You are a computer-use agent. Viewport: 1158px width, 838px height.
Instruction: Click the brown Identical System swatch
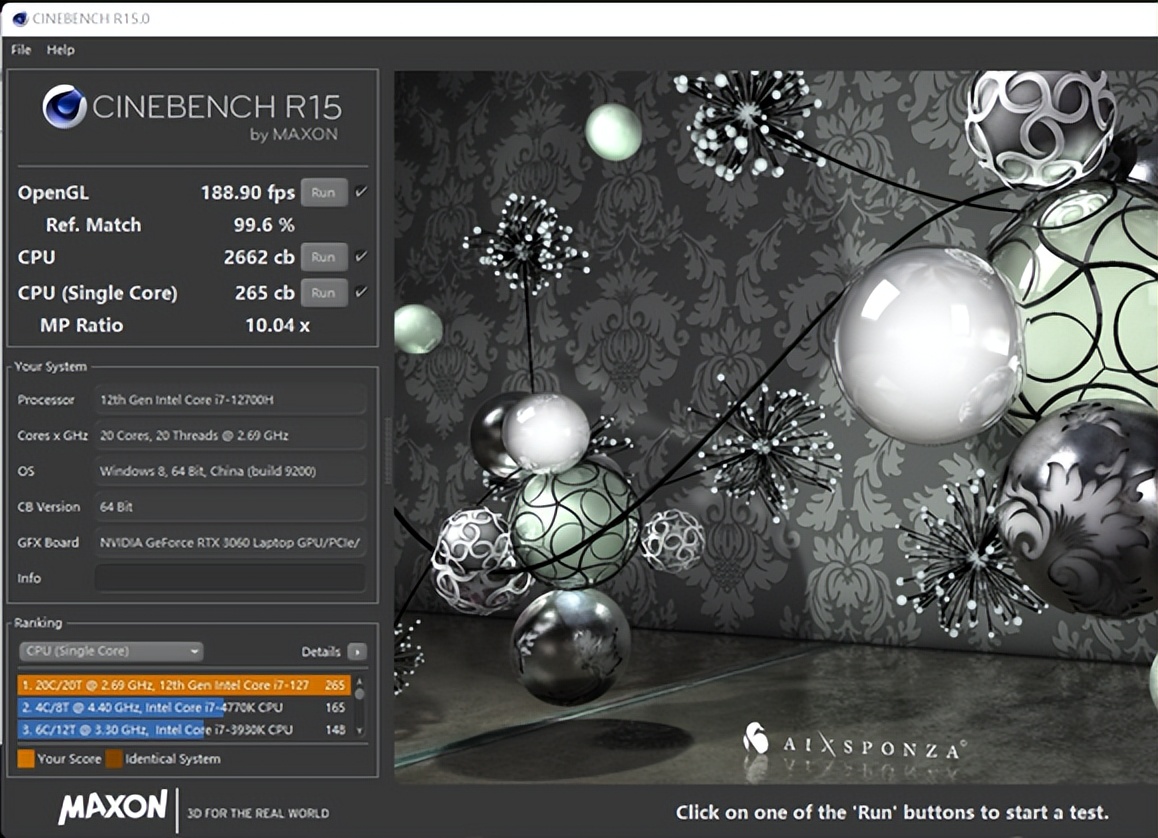pos(114,759)
